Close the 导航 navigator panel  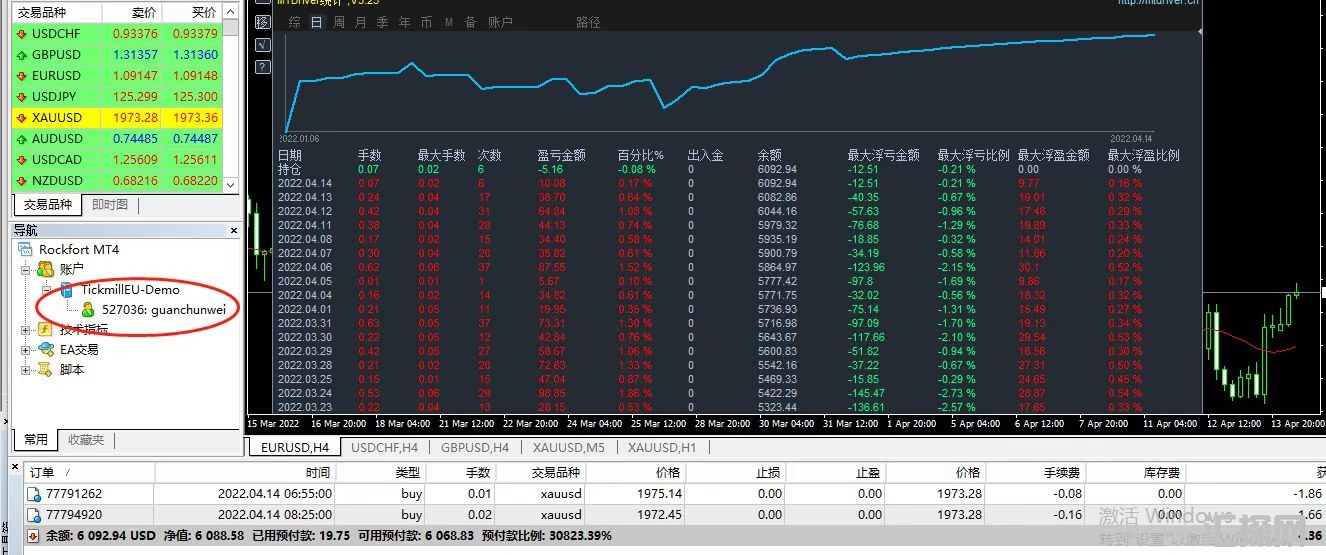(234, 230)
